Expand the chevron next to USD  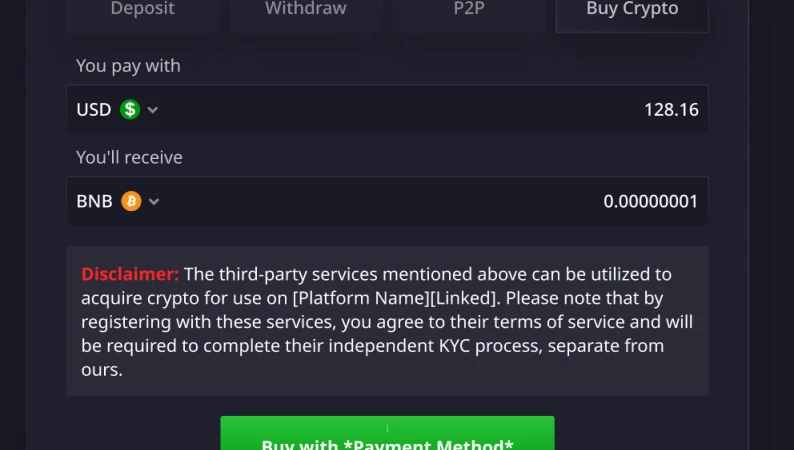click(x=152, y=110)
